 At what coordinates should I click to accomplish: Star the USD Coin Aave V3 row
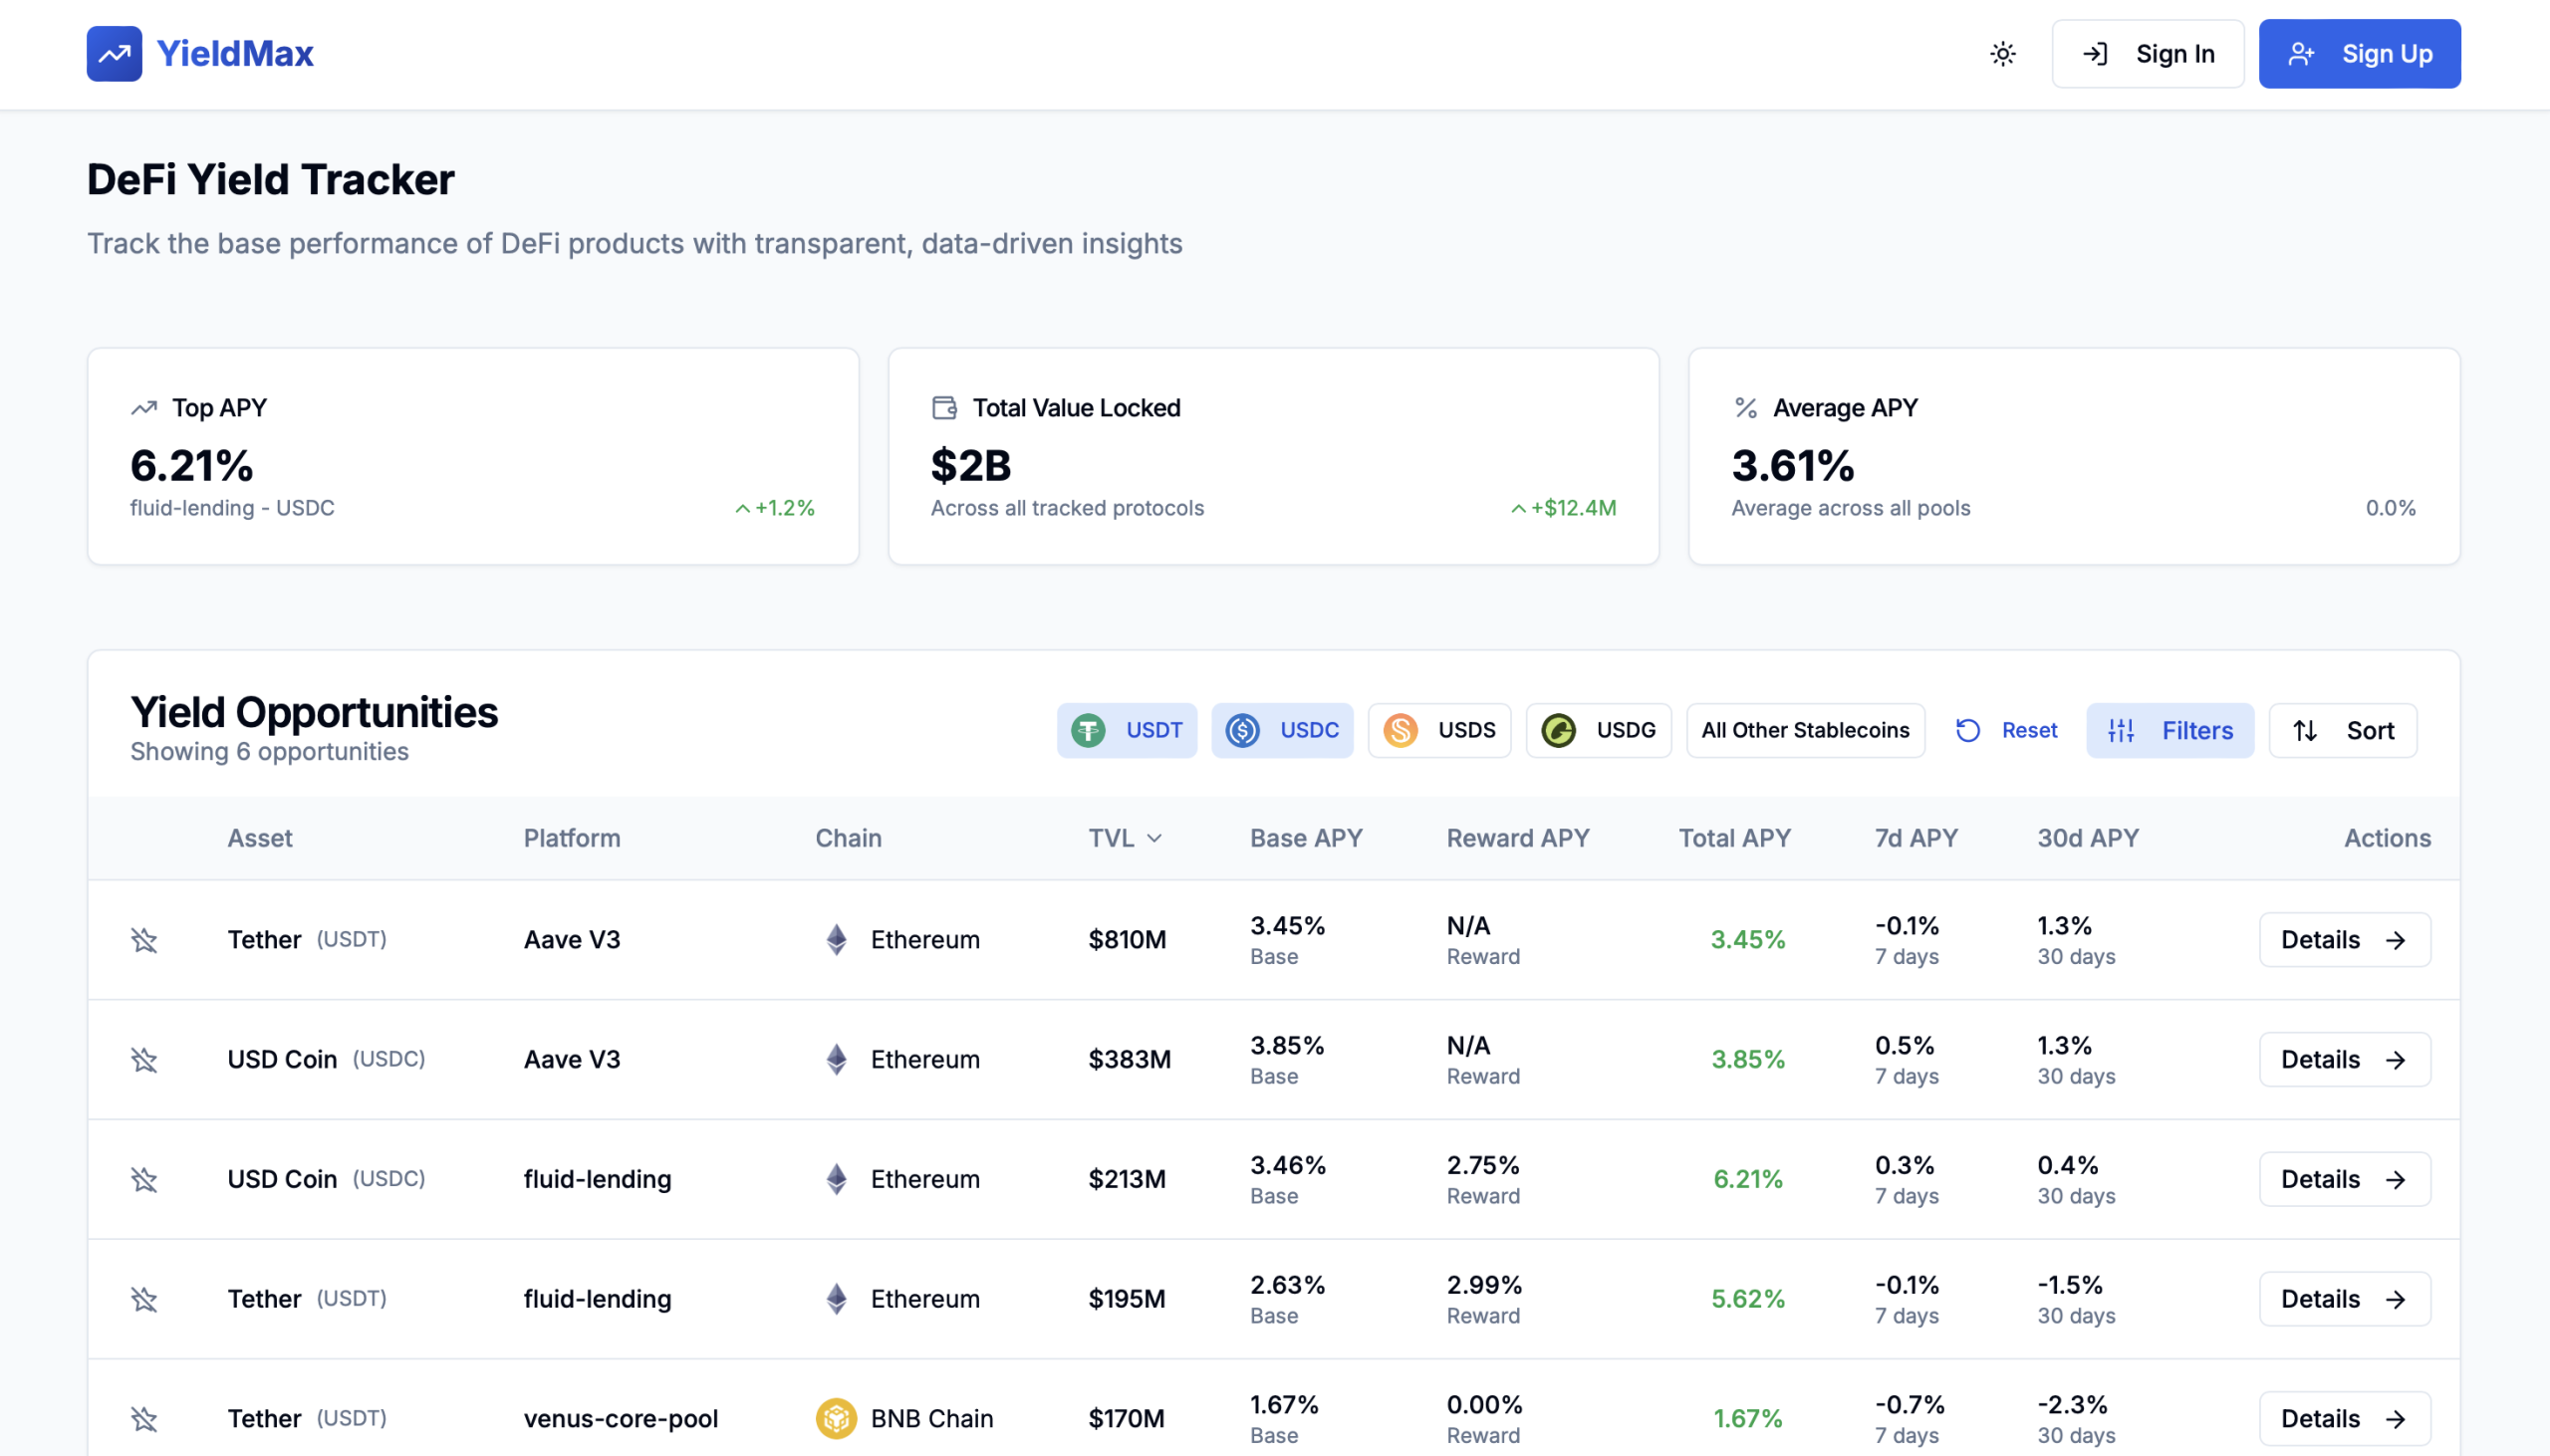[144, 1060]
